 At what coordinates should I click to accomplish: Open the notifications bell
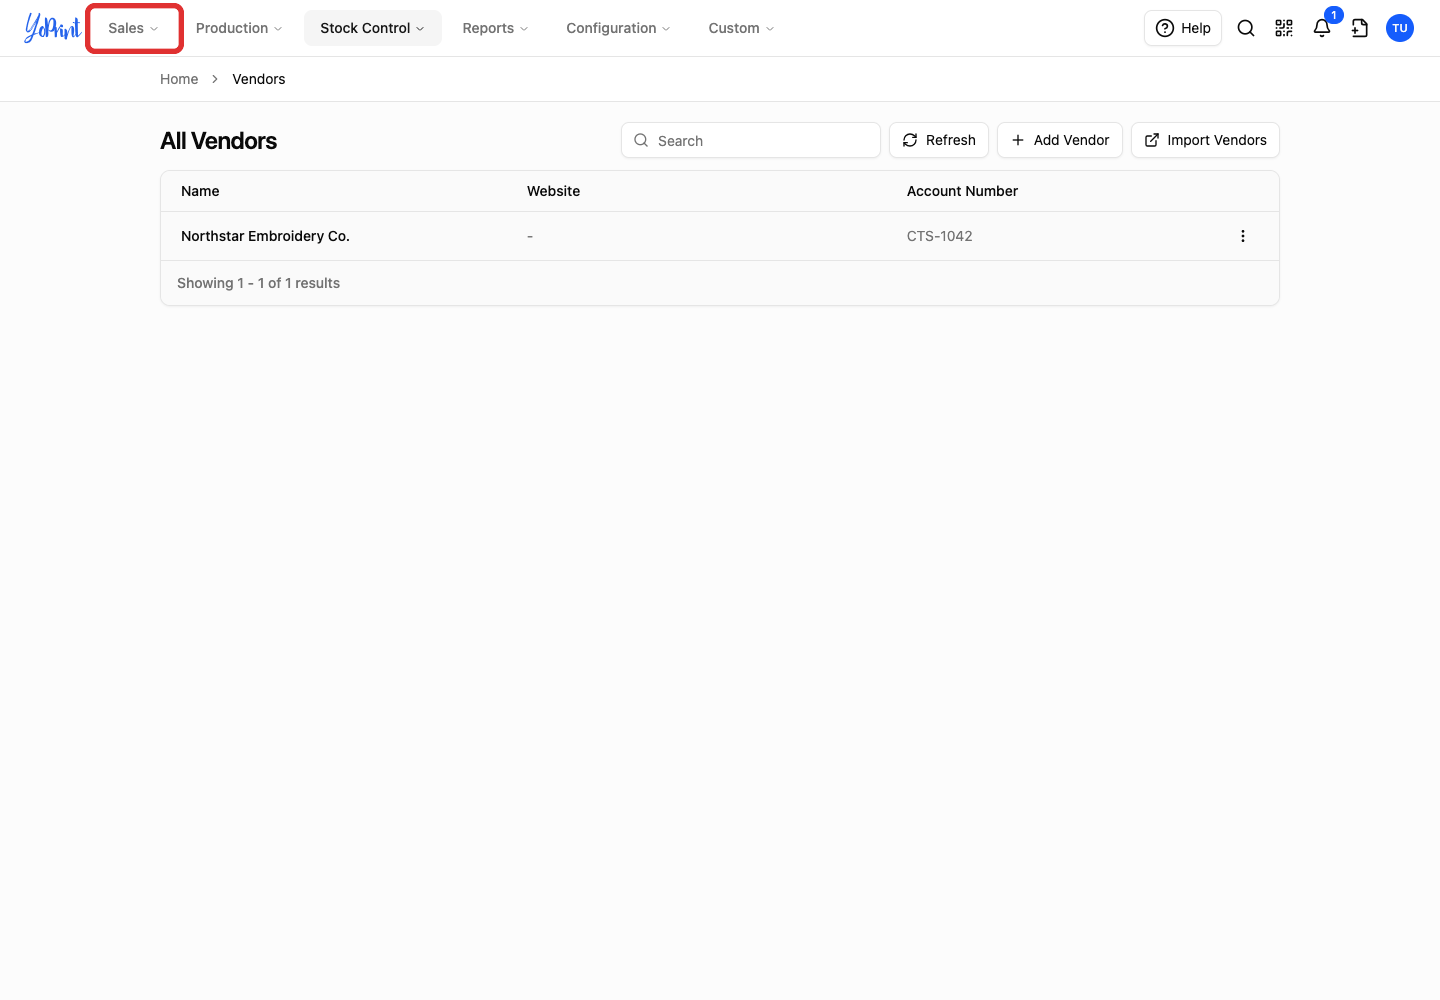point(1322,28)
